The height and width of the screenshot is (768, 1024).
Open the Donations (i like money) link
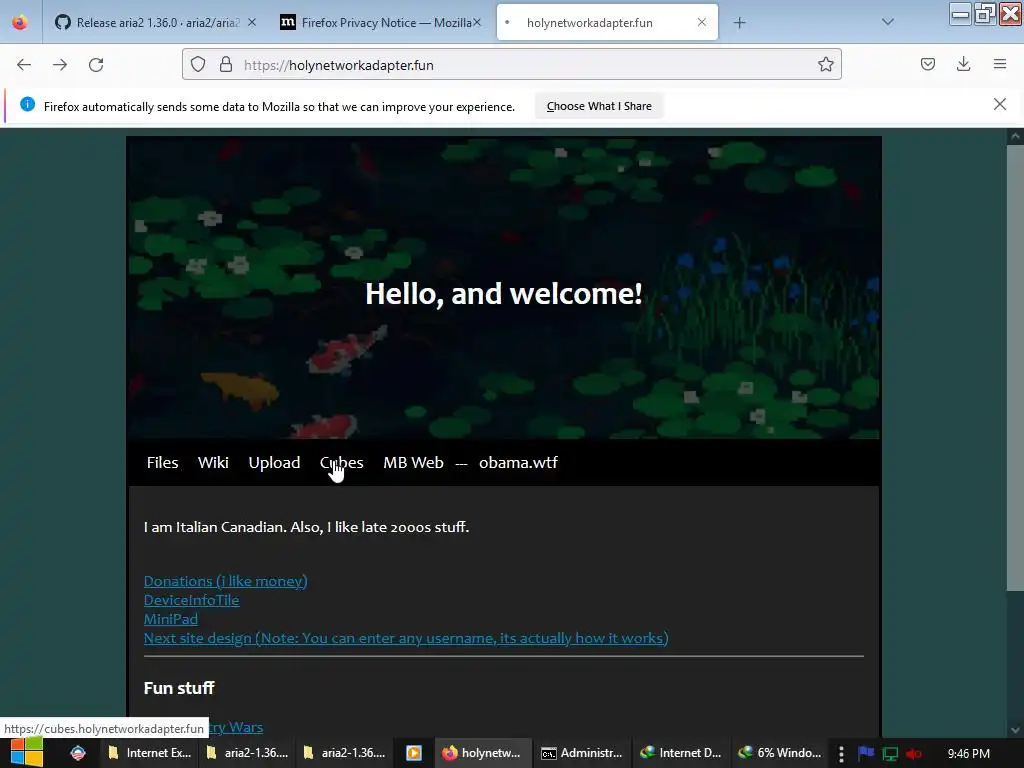click(225, 581)
